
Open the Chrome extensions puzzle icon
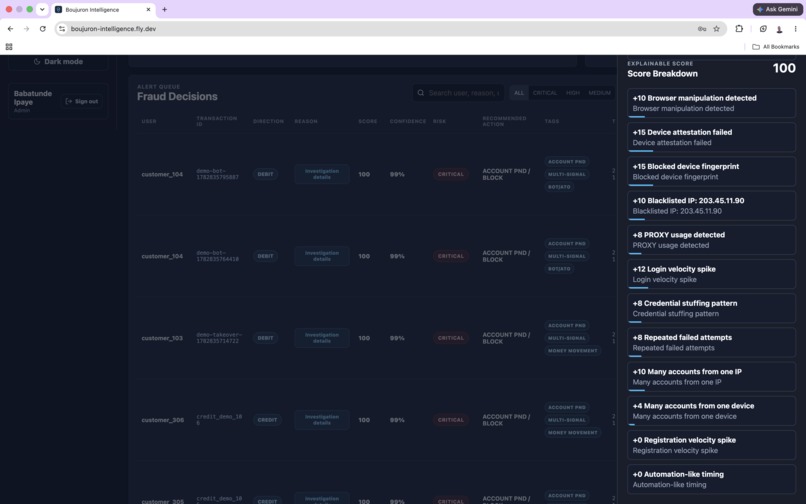coord(739,29)
